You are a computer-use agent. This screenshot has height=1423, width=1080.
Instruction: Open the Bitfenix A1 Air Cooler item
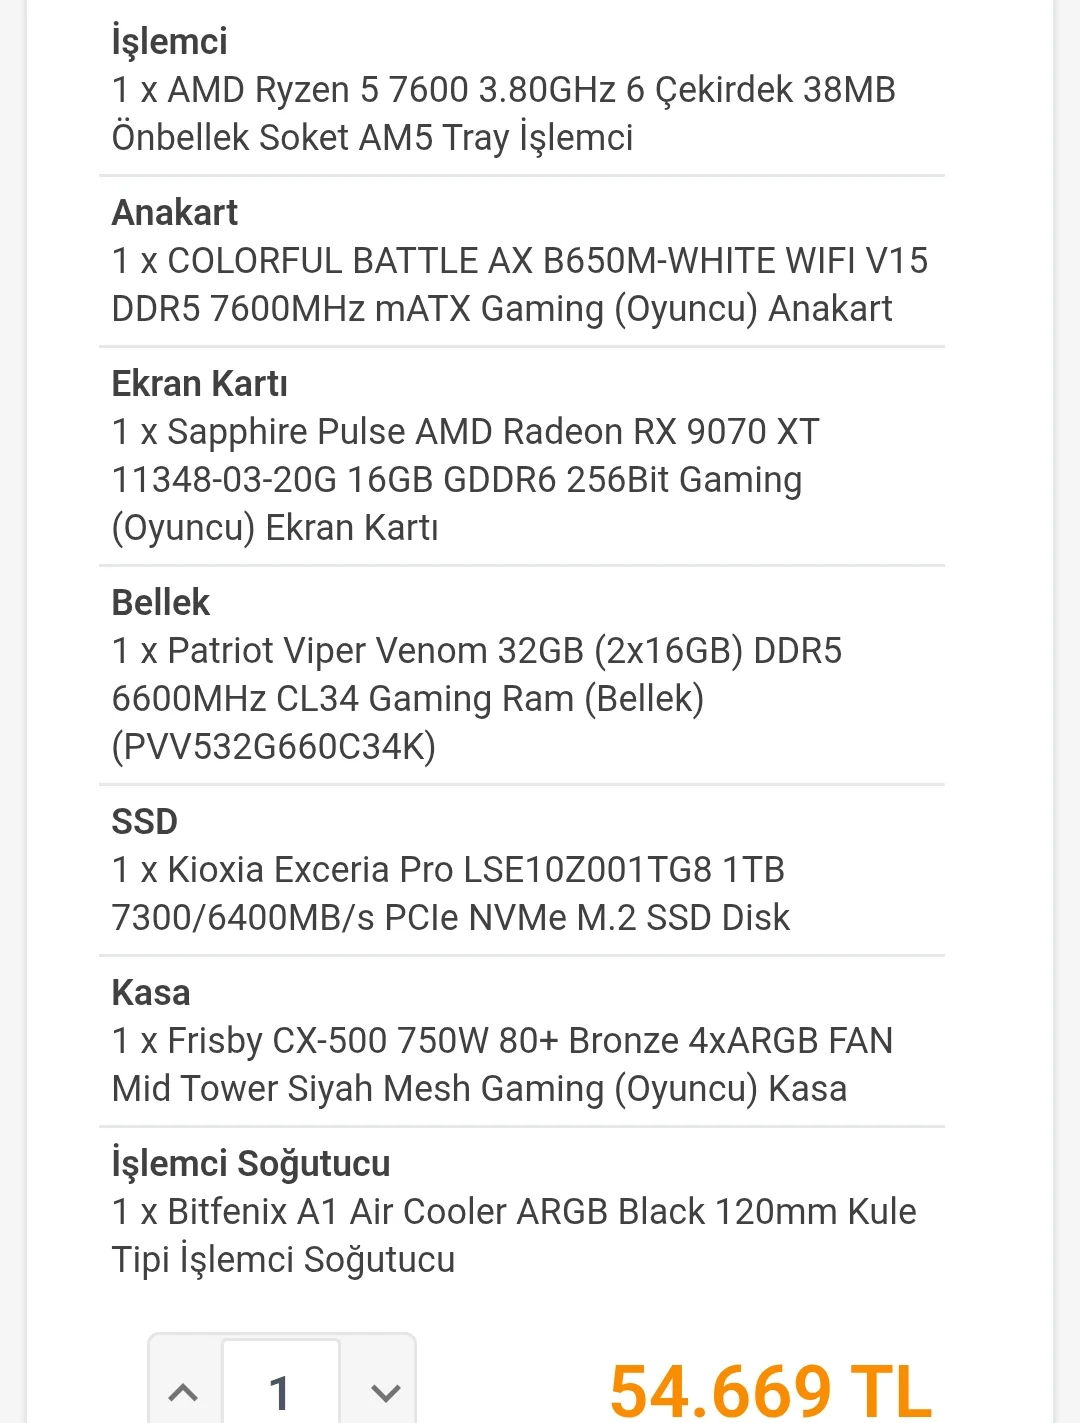514,1236
